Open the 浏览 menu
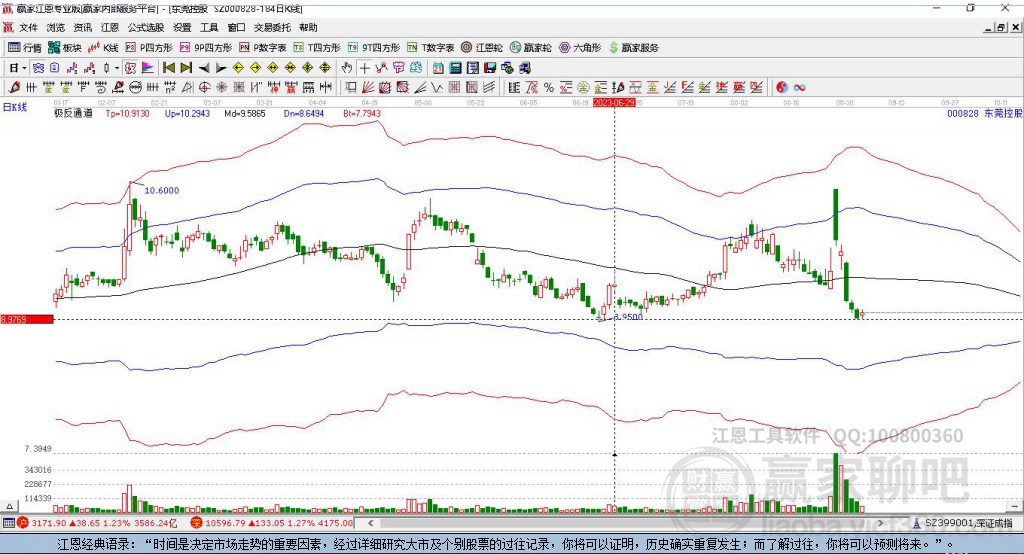The height and width of the screenshot is (554, 1024). point(56,27)
